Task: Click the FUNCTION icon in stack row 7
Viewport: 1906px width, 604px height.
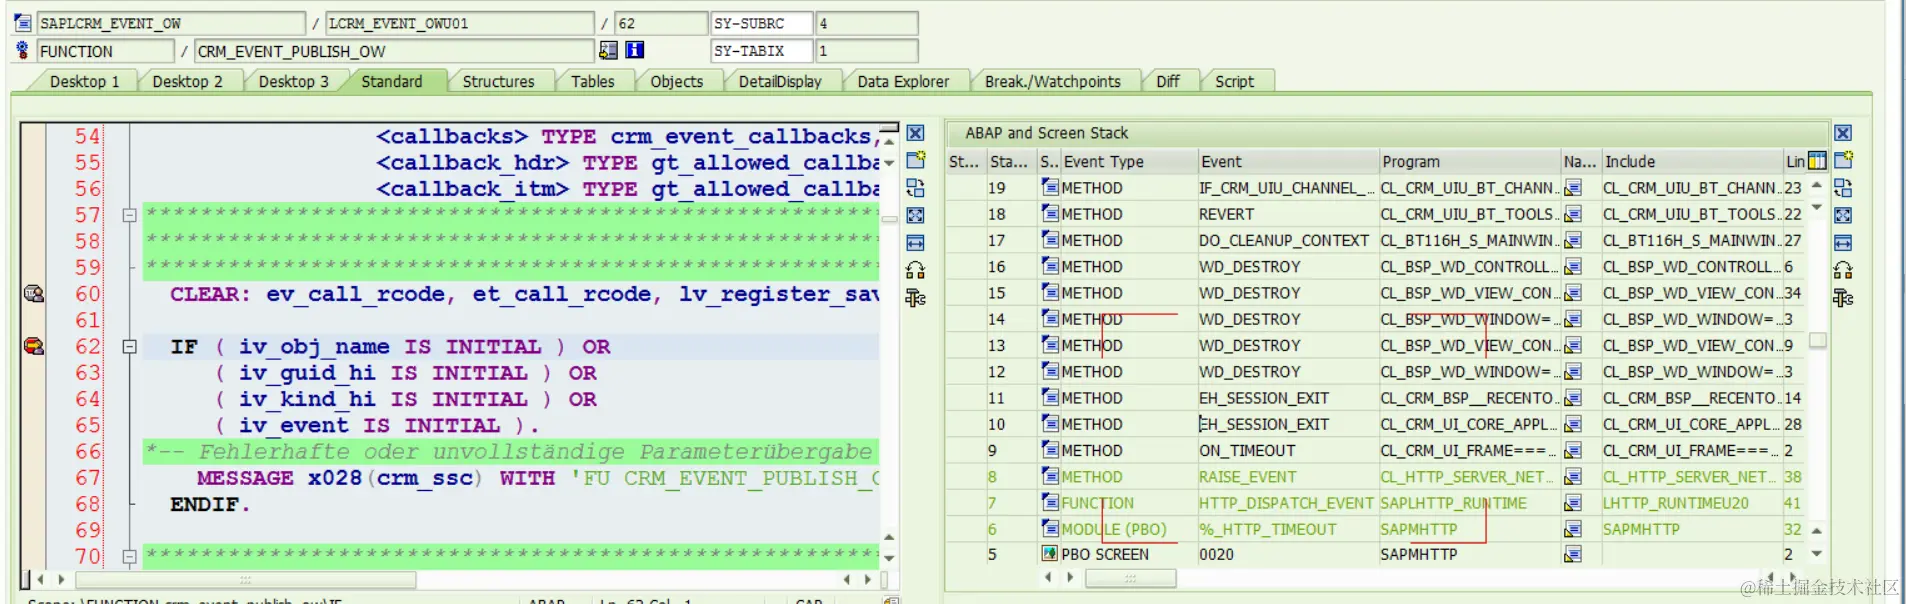Action: pos(1050,502)
